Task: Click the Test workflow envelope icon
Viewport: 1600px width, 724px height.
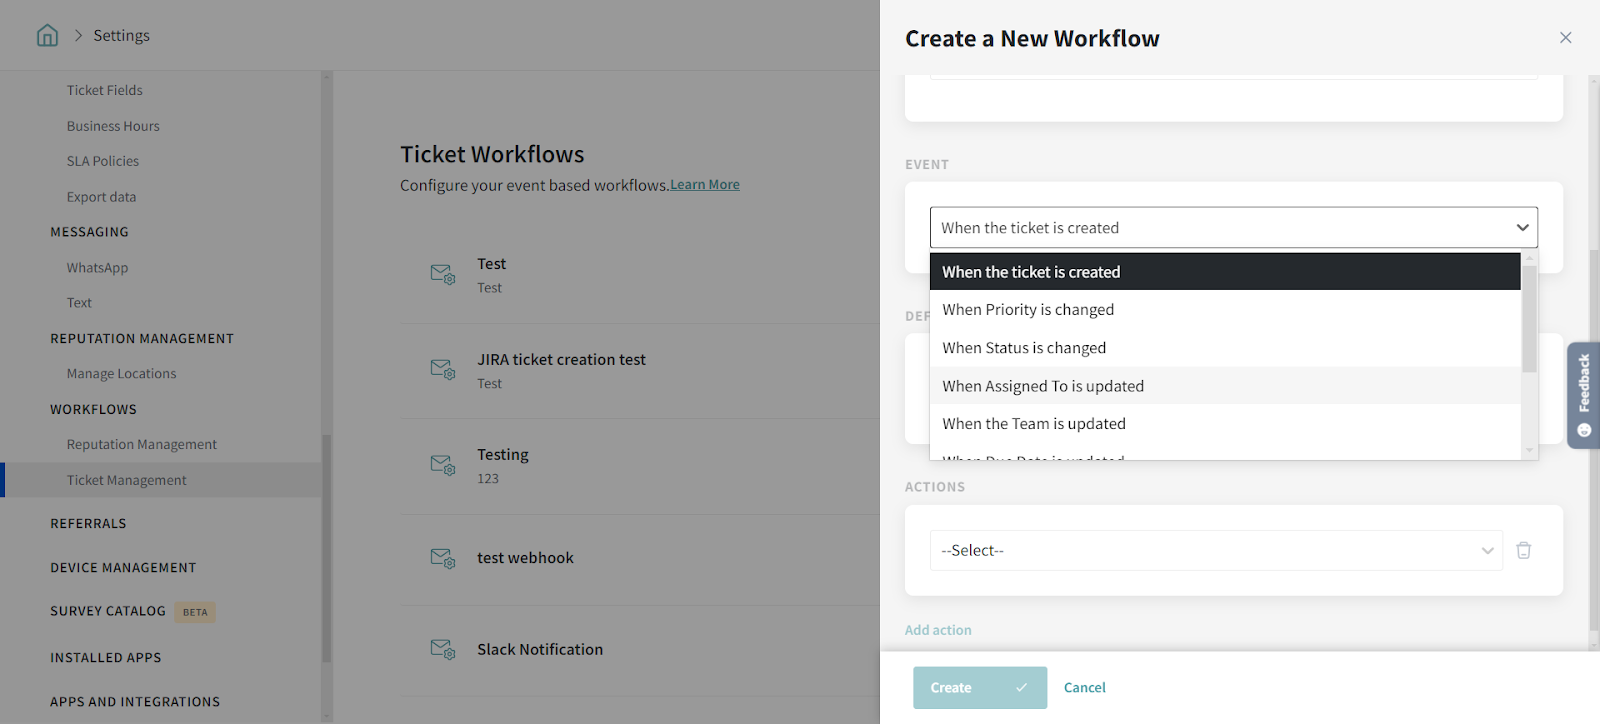Action: (442, 274)
